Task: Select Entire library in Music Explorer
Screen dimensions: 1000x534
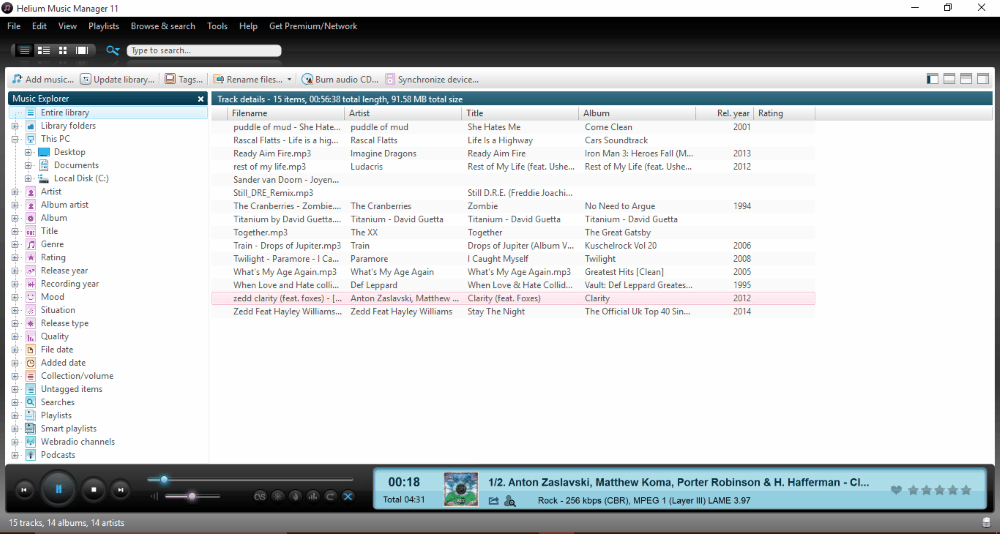Action: tap(65, 112)
